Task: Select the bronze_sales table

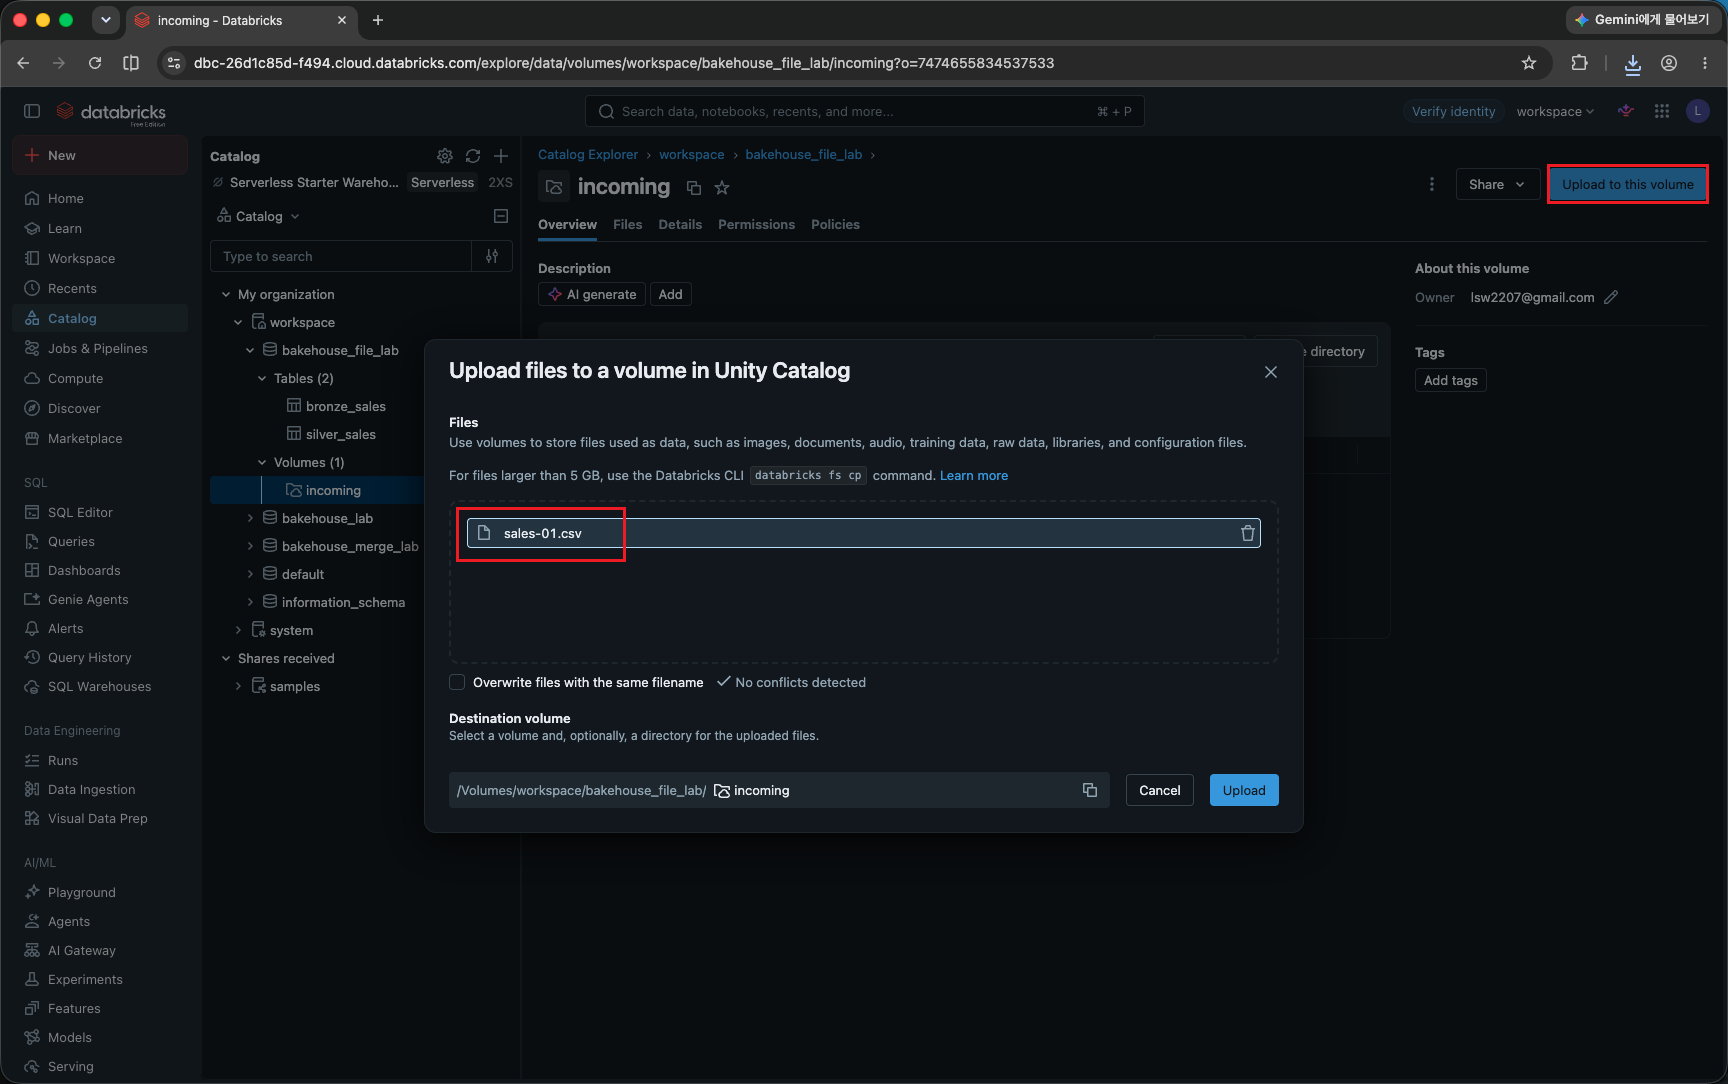Action: pos(346,406)
